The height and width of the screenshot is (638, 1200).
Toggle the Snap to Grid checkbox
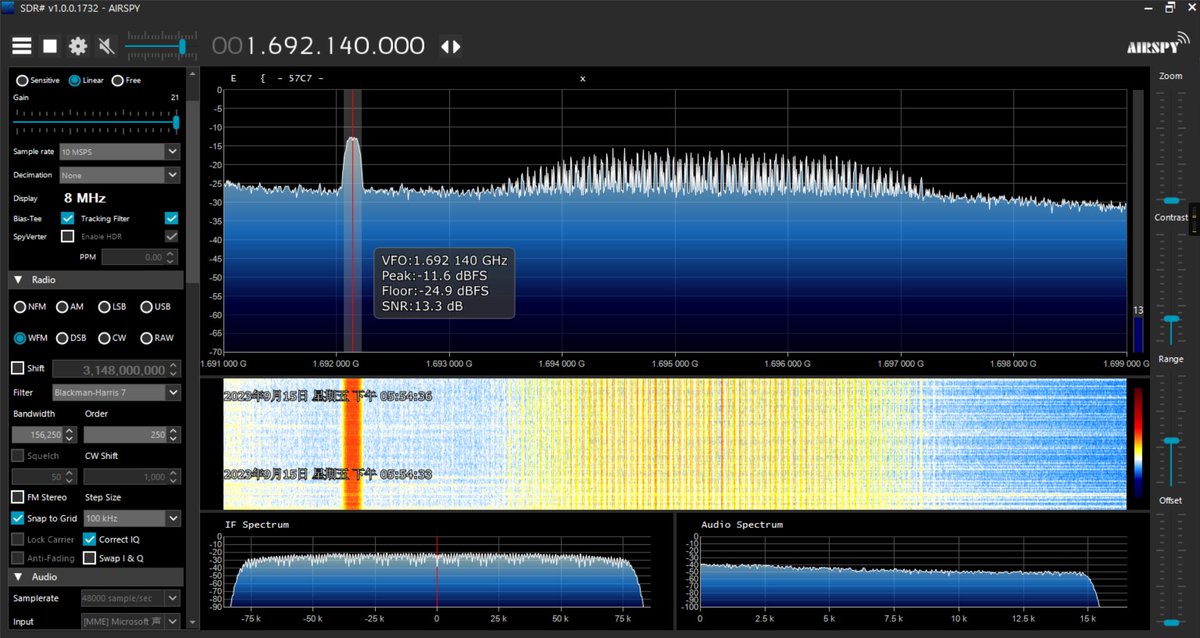coord(18,518)
